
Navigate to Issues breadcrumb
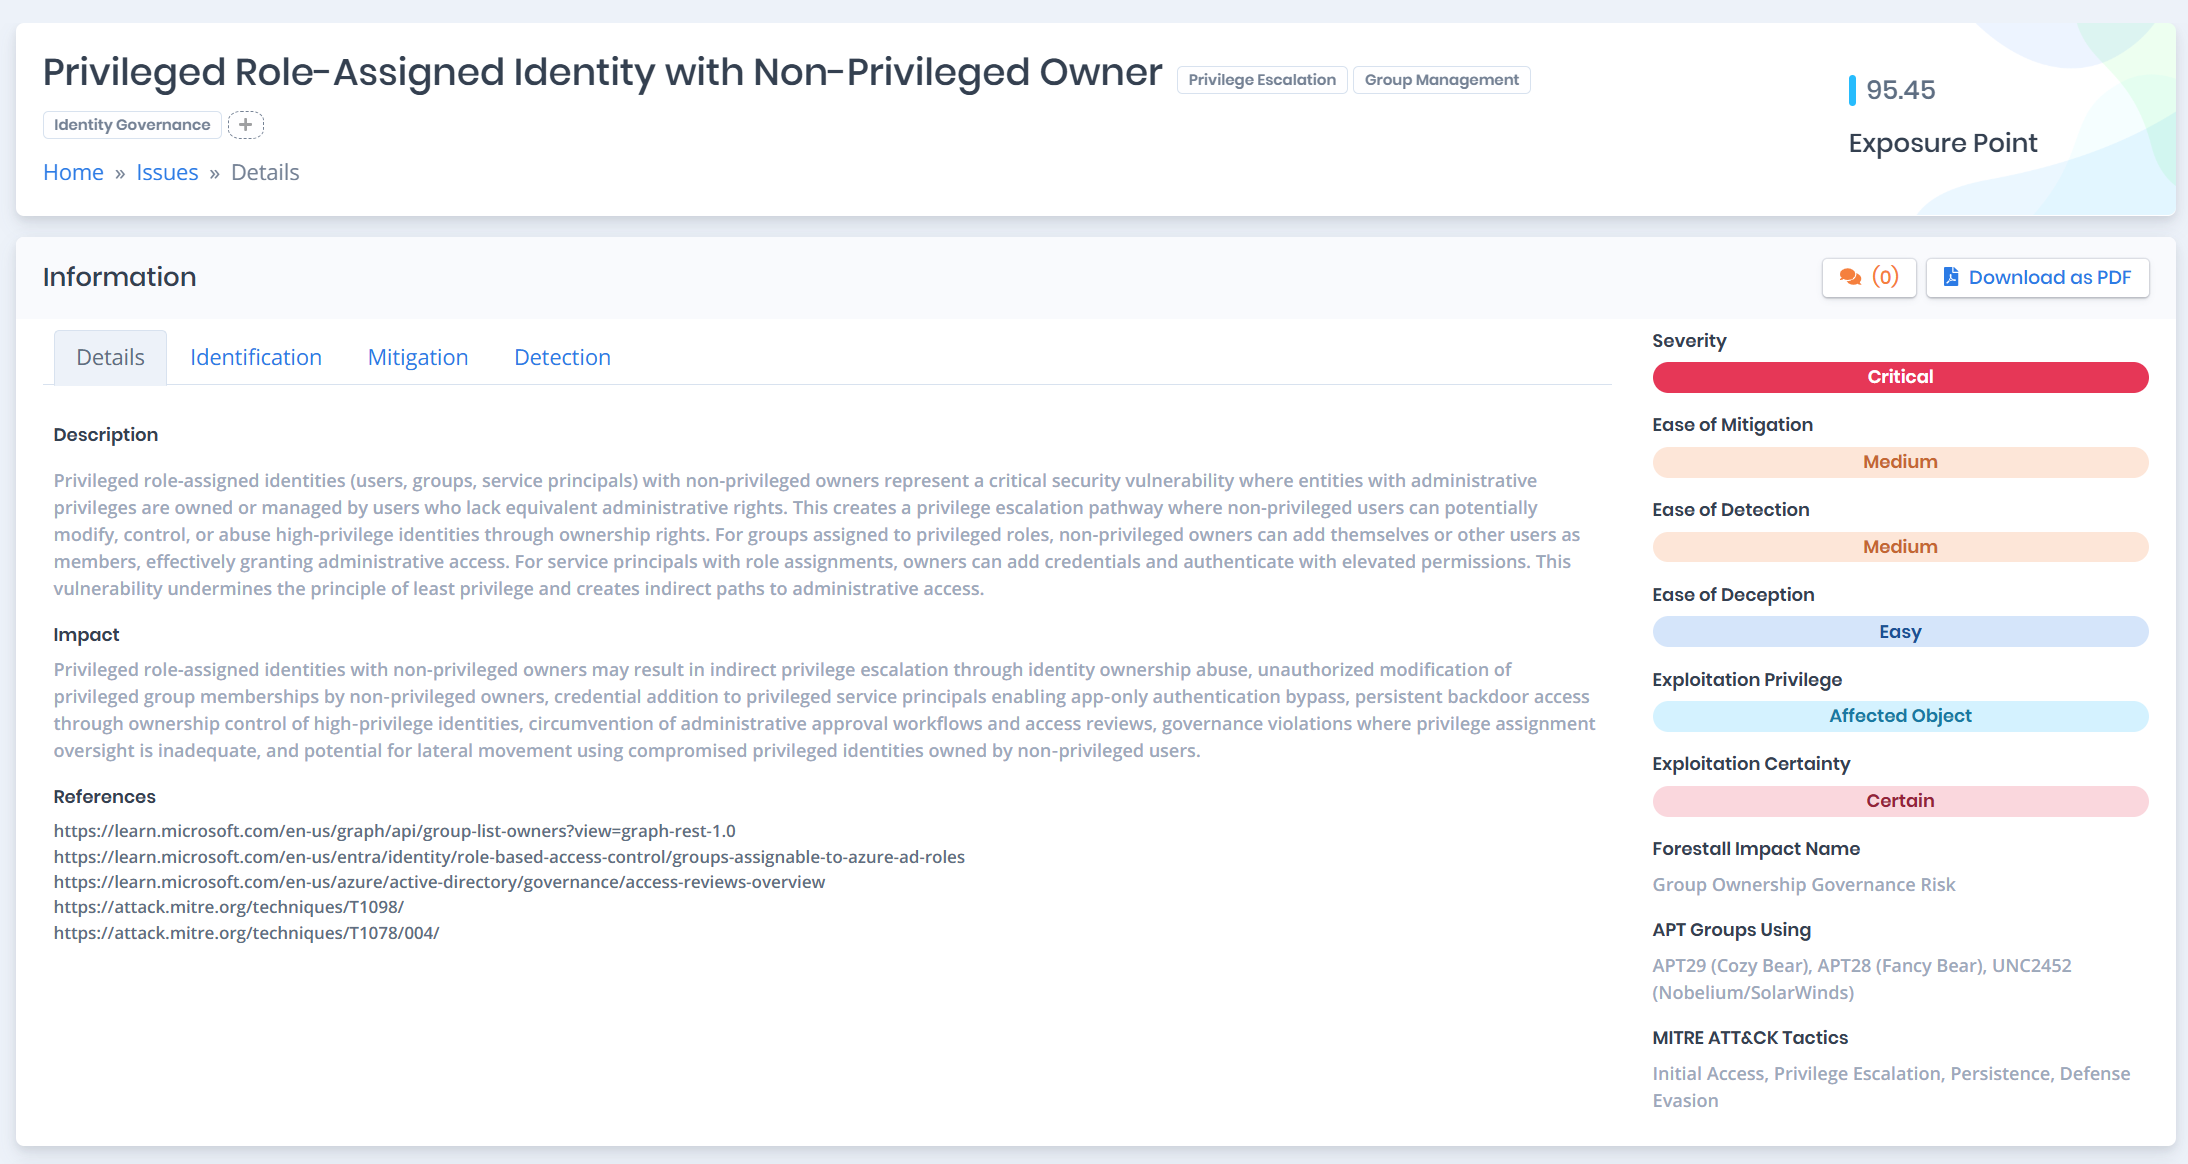[x=167, y=172]
